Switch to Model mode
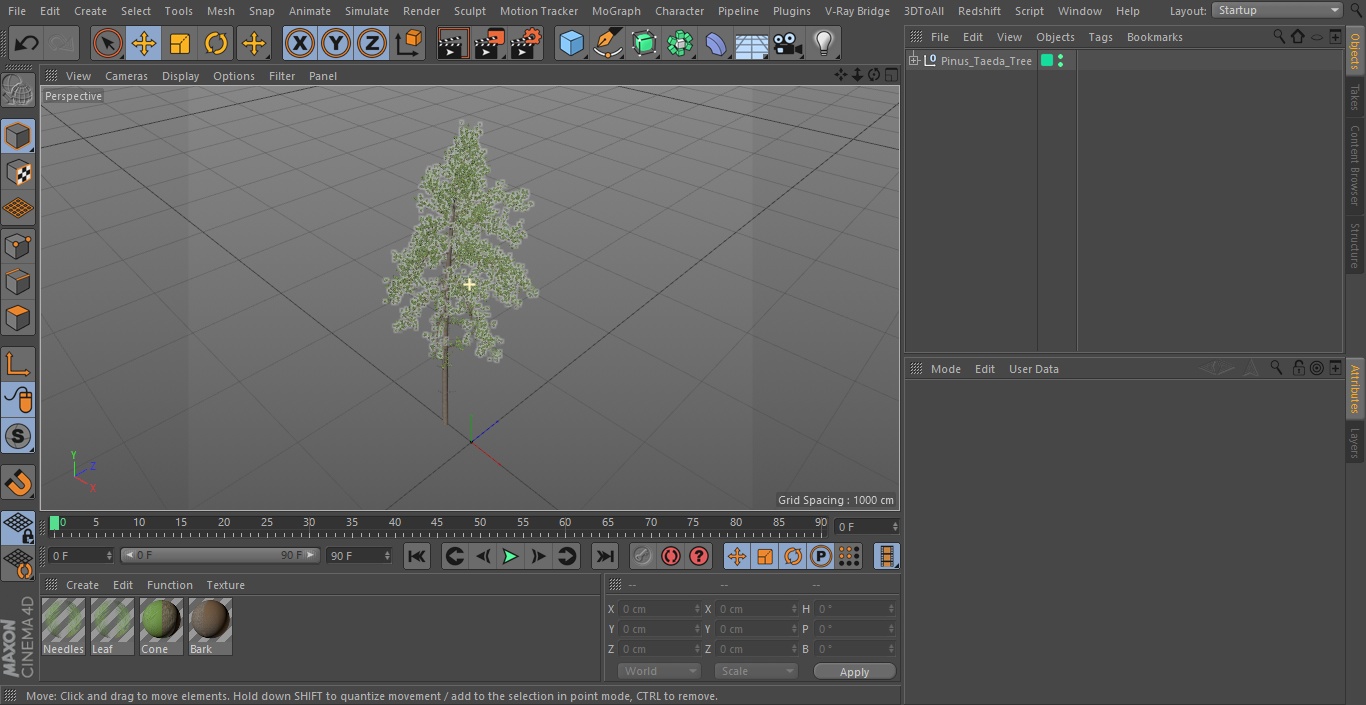This screenshot has width=1366, height=705. point(18,136)
